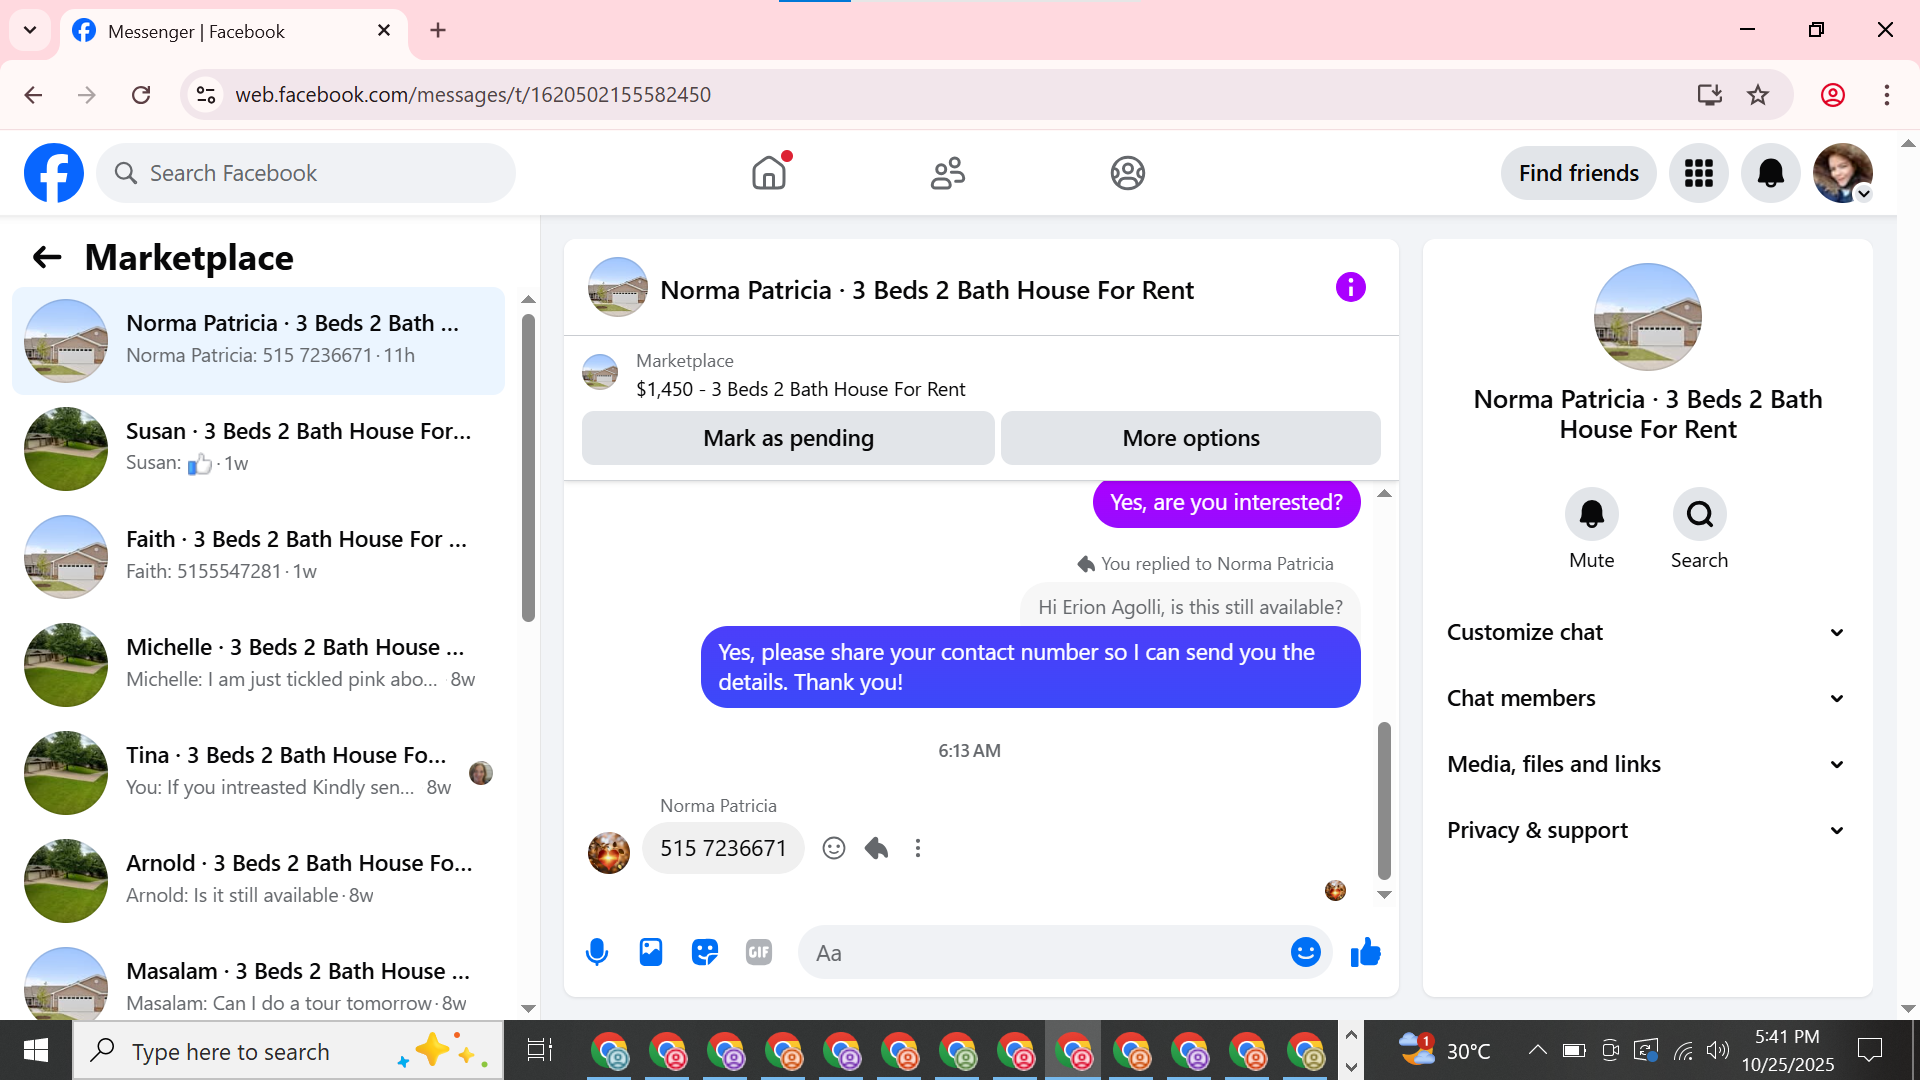React to Norma's phone number message
Screen dimensions: 1920x1080
pos(834,848)
